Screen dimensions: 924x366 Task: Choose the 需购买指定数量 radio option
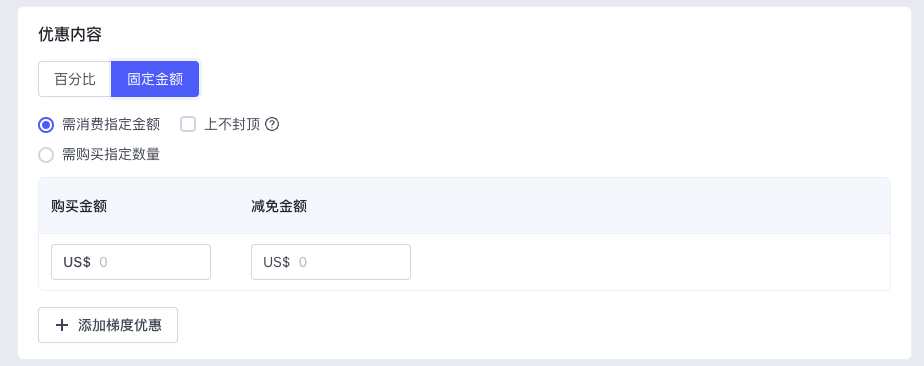46,155
